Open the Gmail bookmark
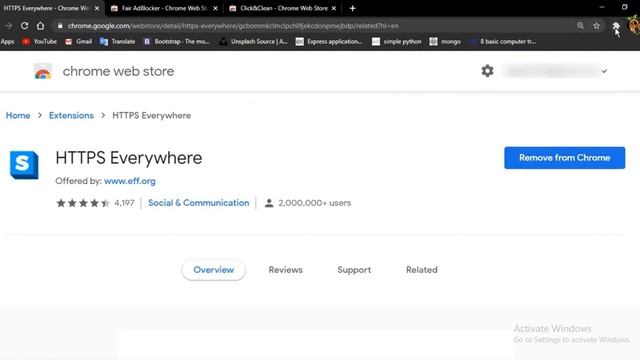The height and width of the screenshot is (360, 640). point(78,42)
